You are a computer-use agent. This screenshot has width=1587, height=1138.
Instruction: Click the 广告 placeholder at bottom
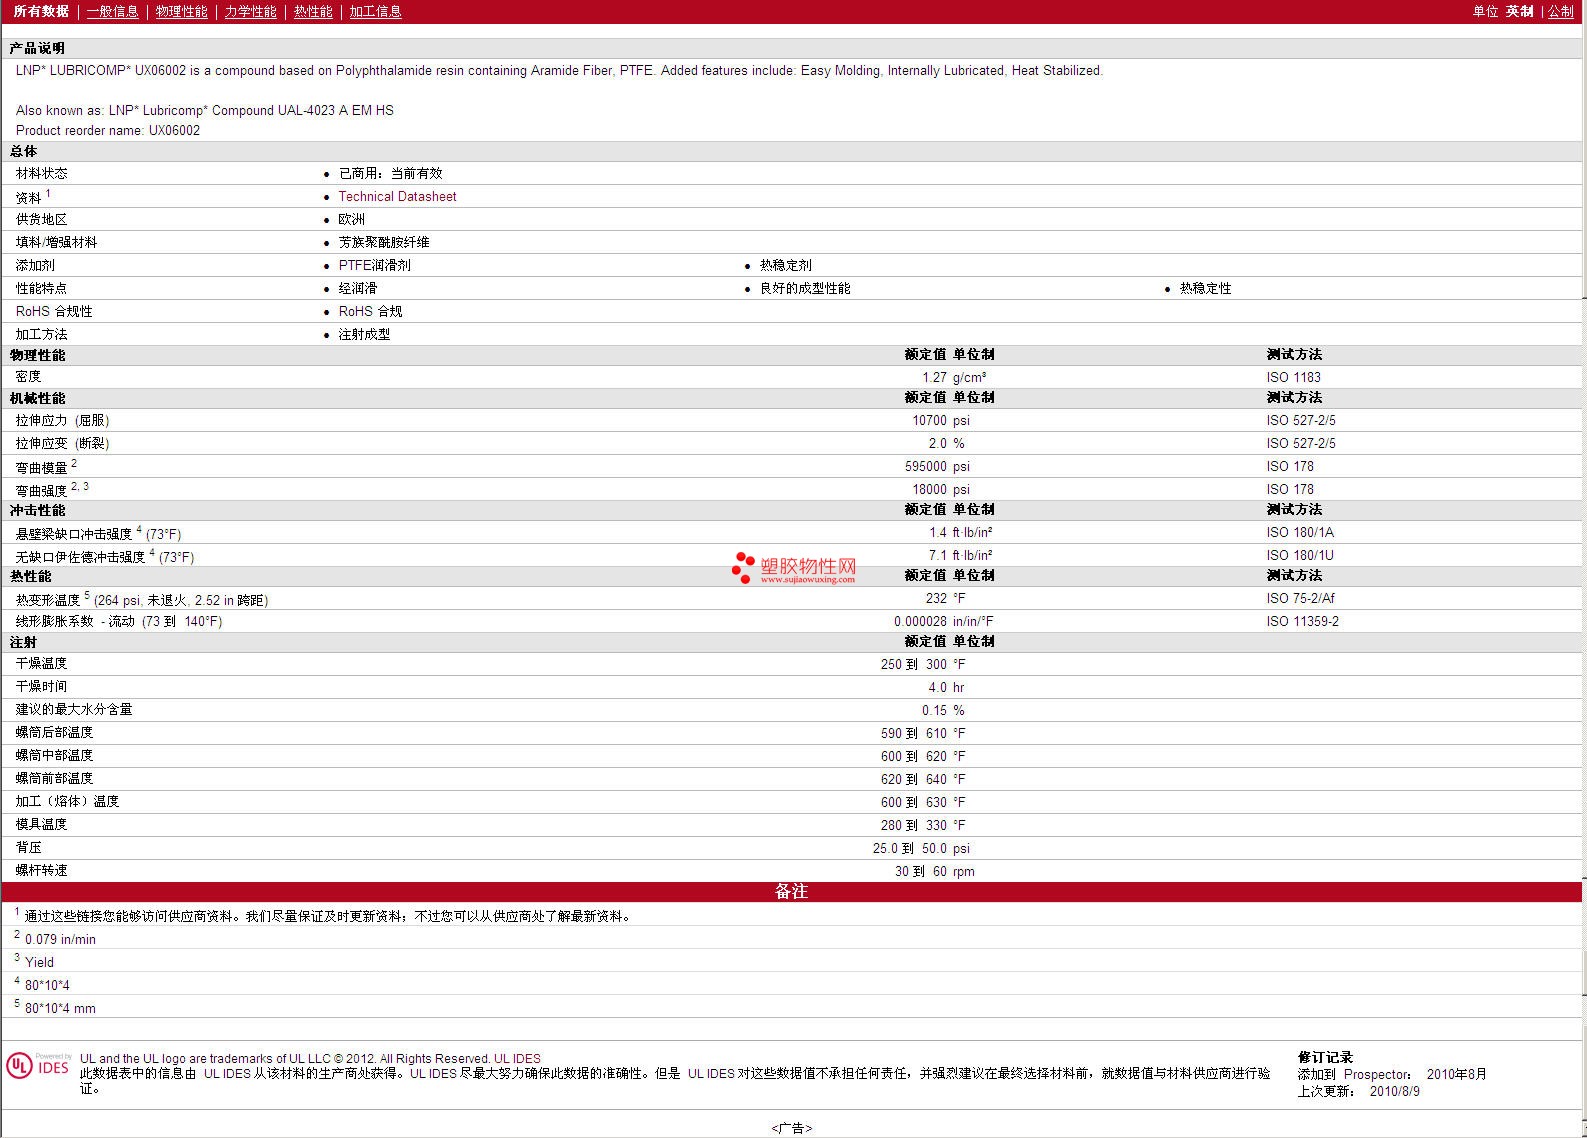pos(791,1127)
